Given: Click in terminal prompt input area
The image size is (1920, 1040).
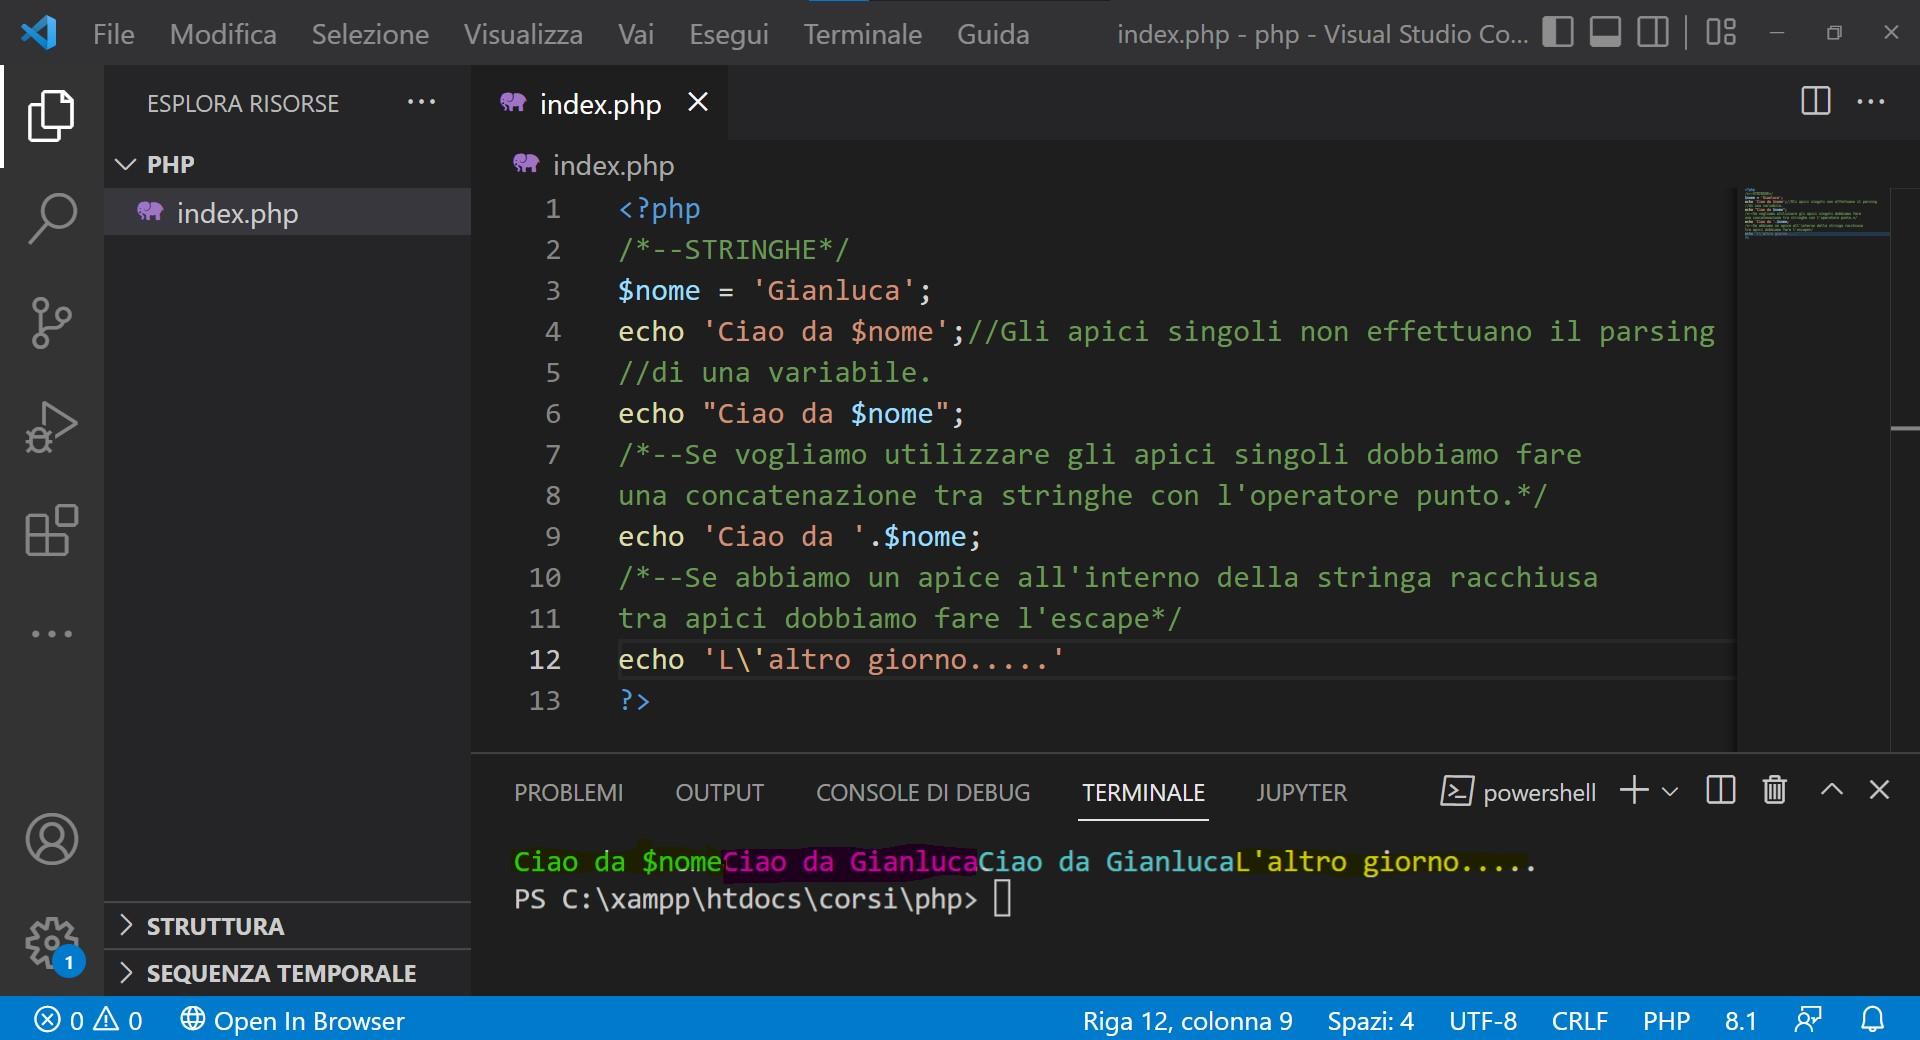Looking at the screenshot, I should click(1003, 899).
